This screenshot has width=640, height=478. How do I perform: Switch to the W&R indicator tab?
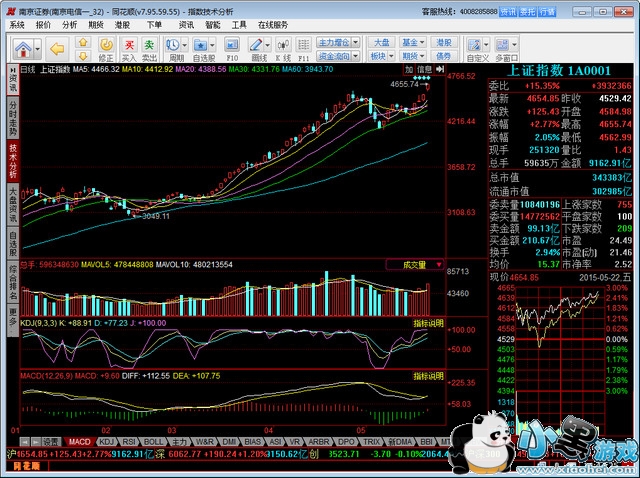point(204,442)
